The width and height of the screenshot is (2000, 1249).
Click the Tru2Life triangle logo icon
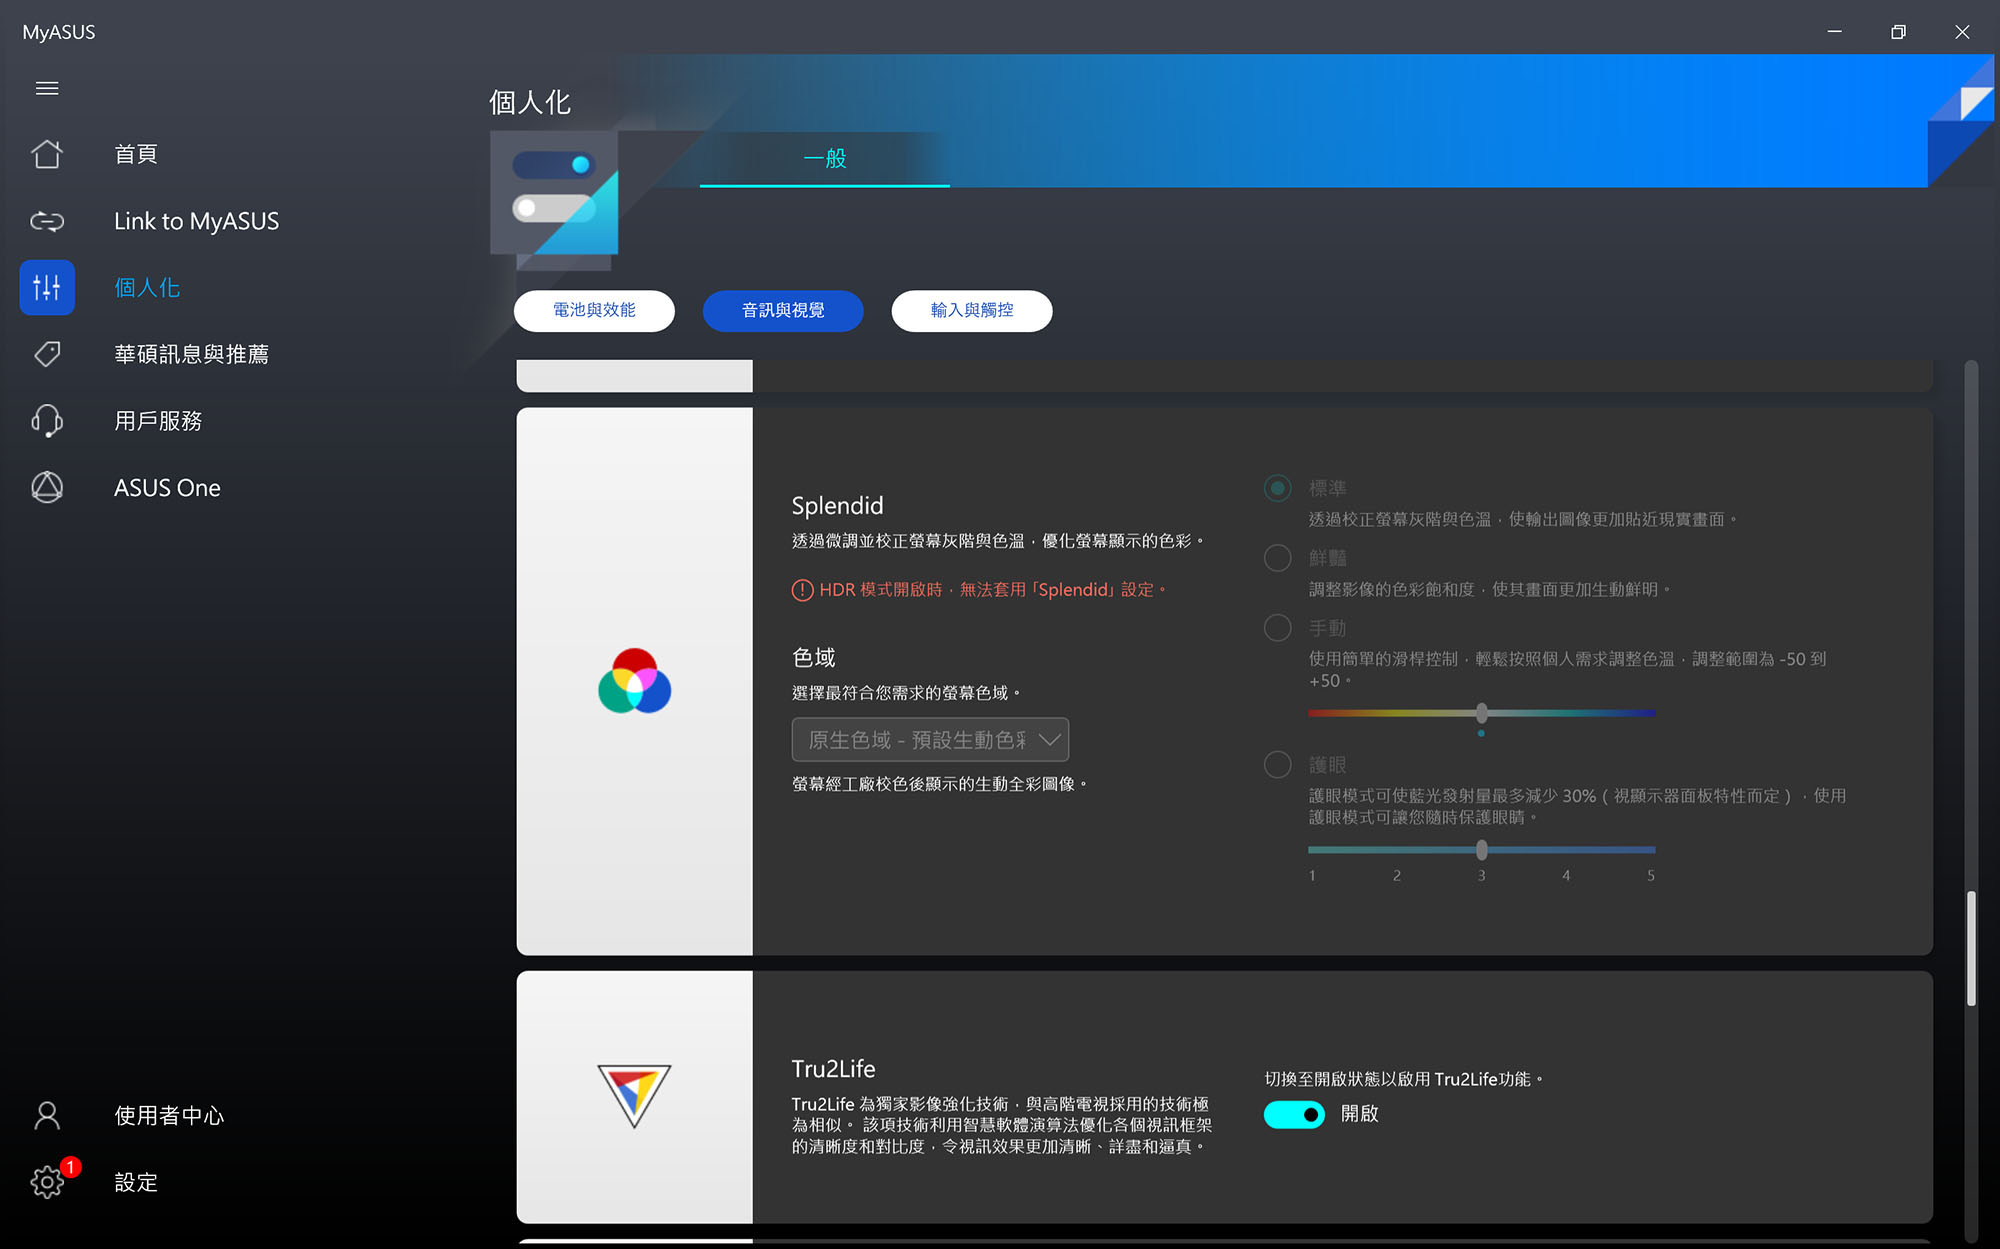coord(634,1096)
